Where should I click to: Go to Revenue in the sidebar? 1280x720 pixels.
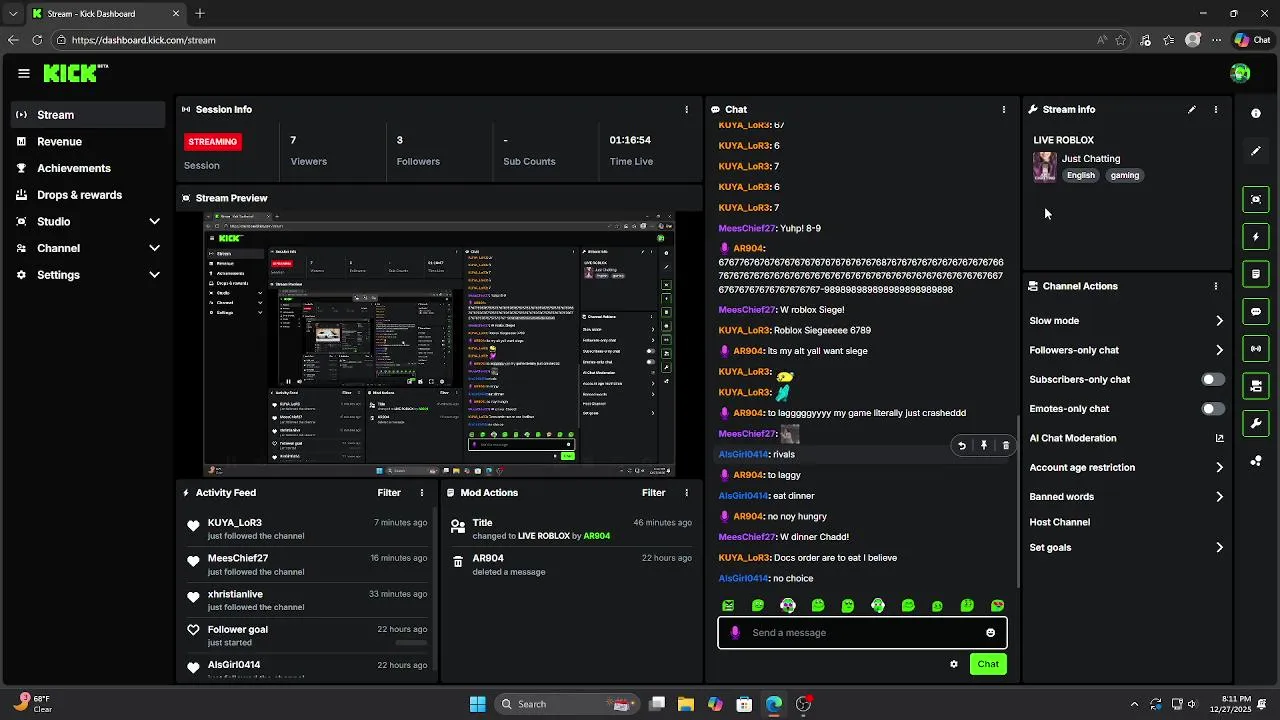point(88,142)
